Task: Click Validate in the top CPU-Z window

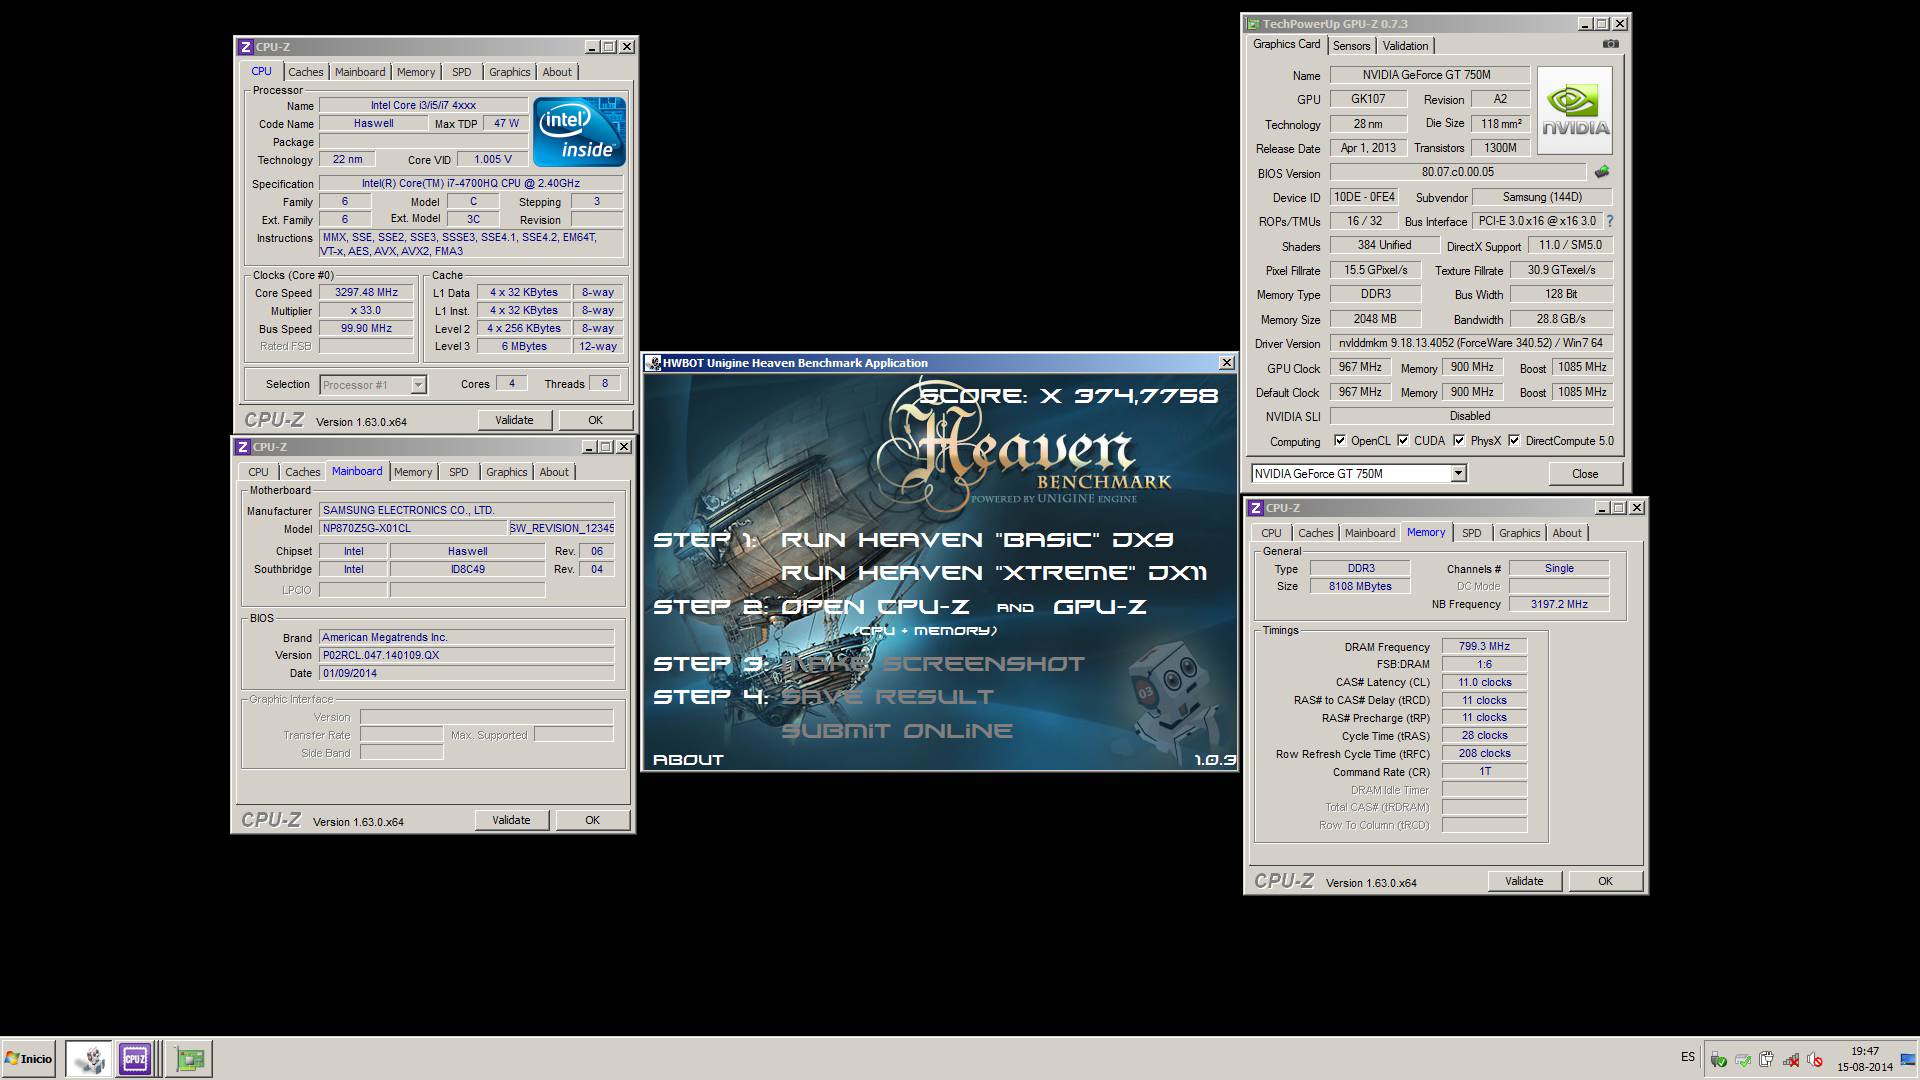Action: tap(514, 420)
